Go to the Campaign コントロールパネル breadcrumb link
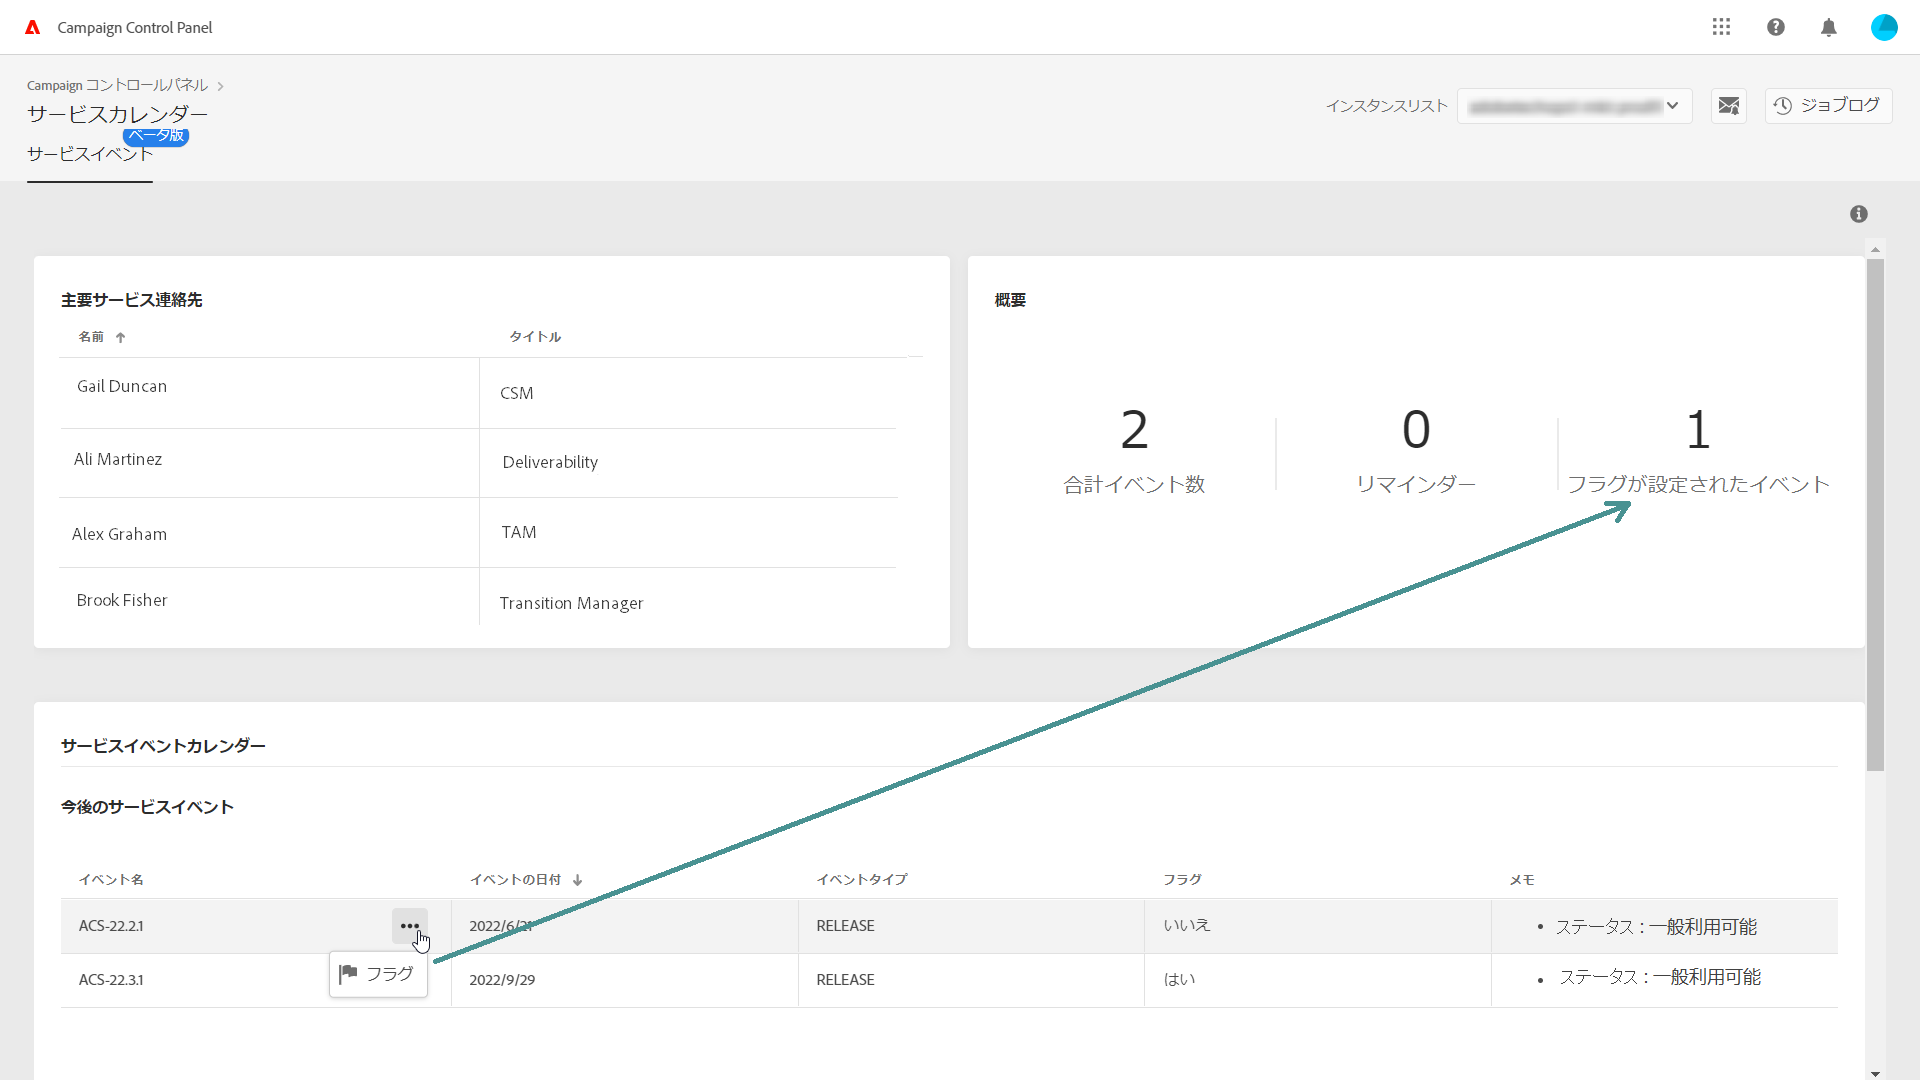1920x1080 pixels. (117, 85)
